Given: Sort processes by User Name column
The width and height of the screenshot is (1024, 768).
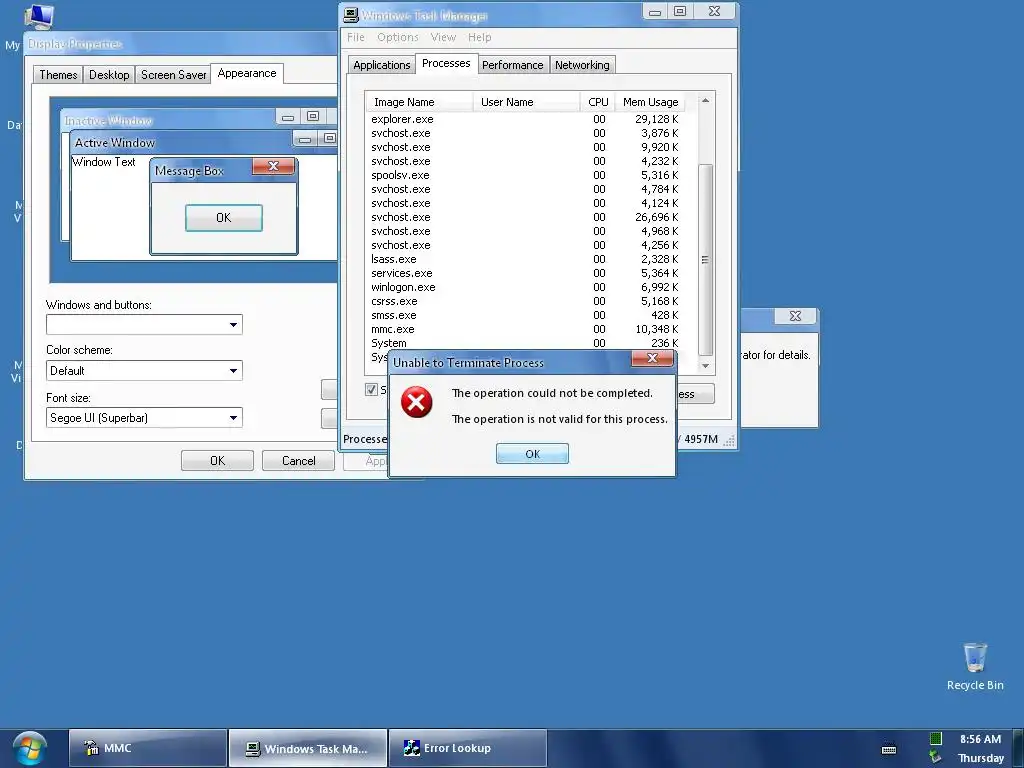Looking at the screenshot, I should 526,102.
